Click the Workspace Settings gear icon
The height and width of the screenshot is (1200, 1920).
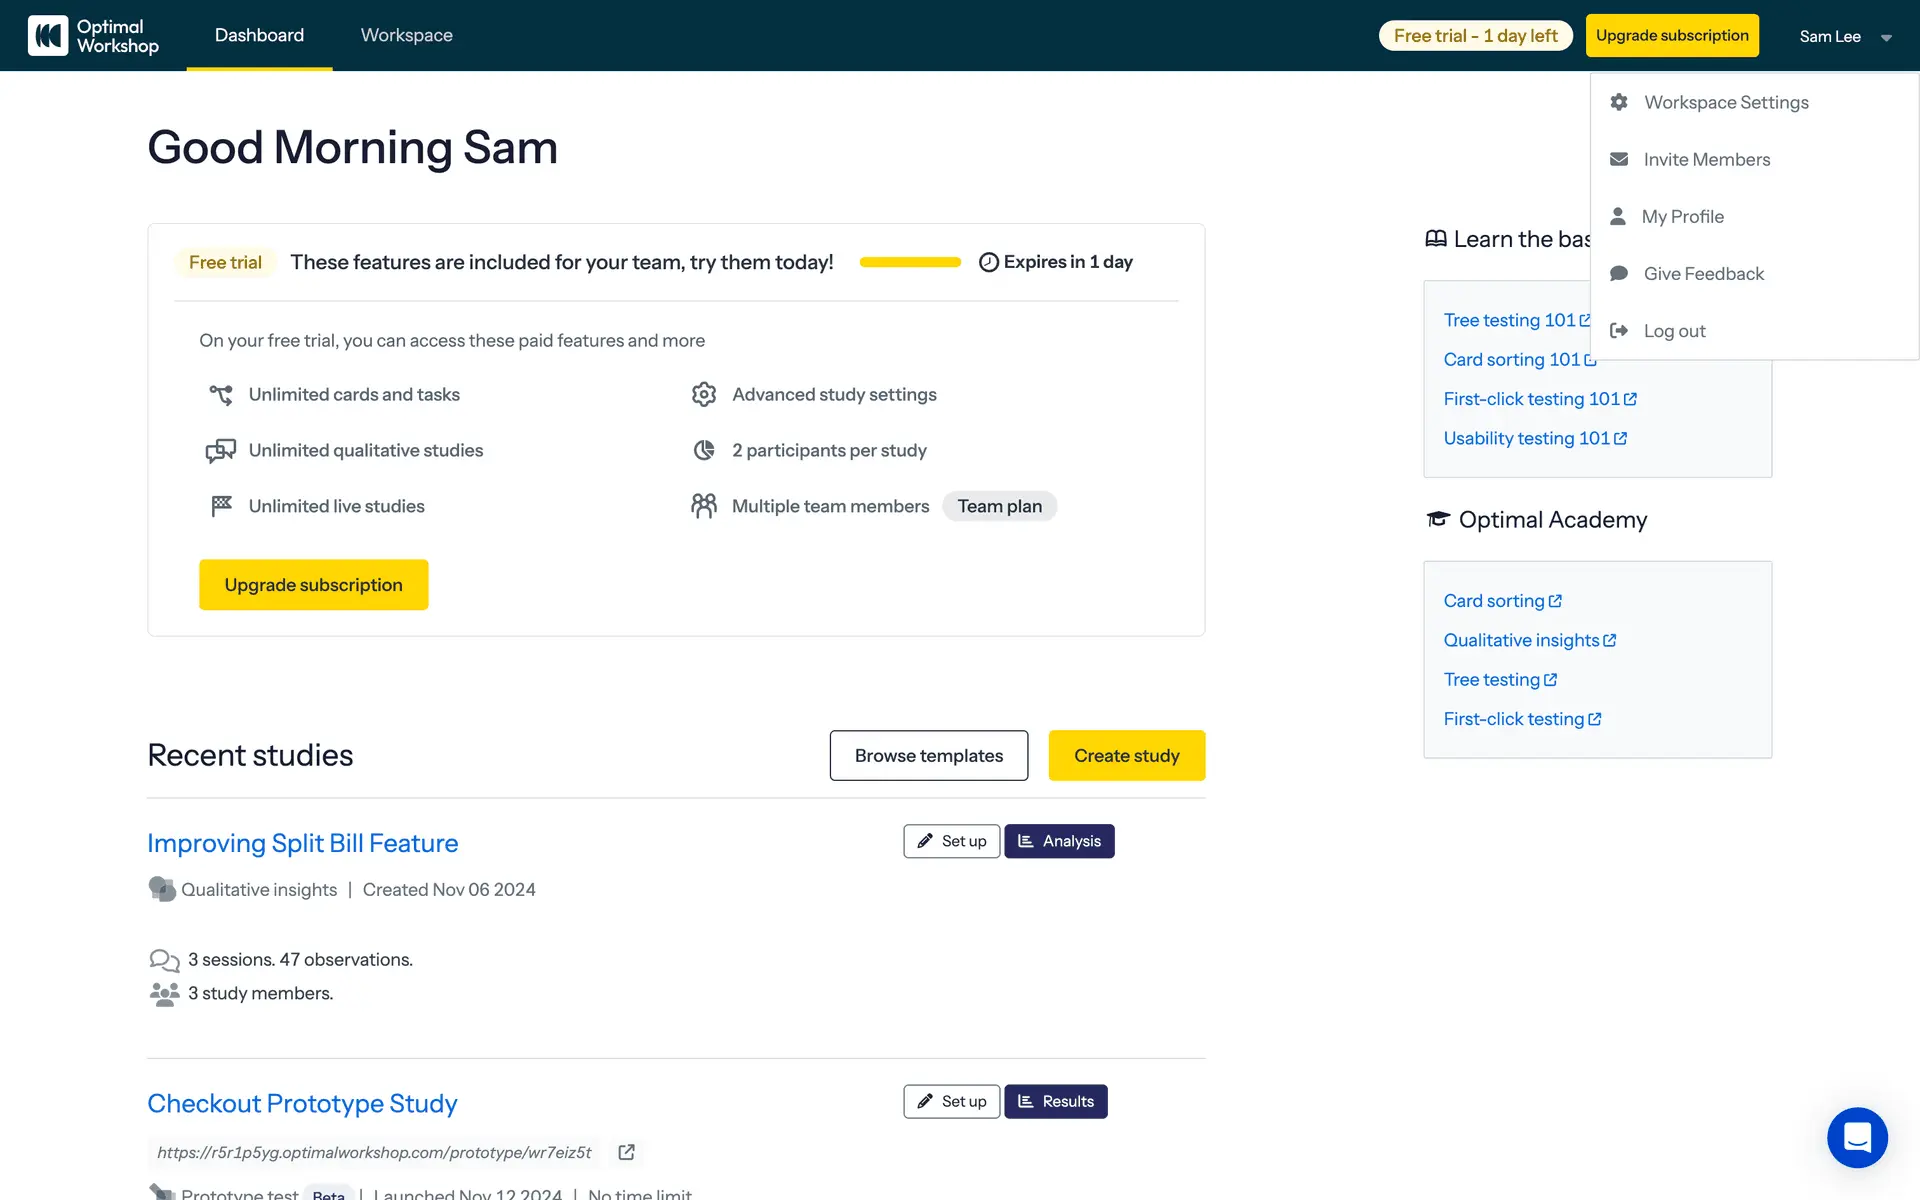tap(1619, 102)
